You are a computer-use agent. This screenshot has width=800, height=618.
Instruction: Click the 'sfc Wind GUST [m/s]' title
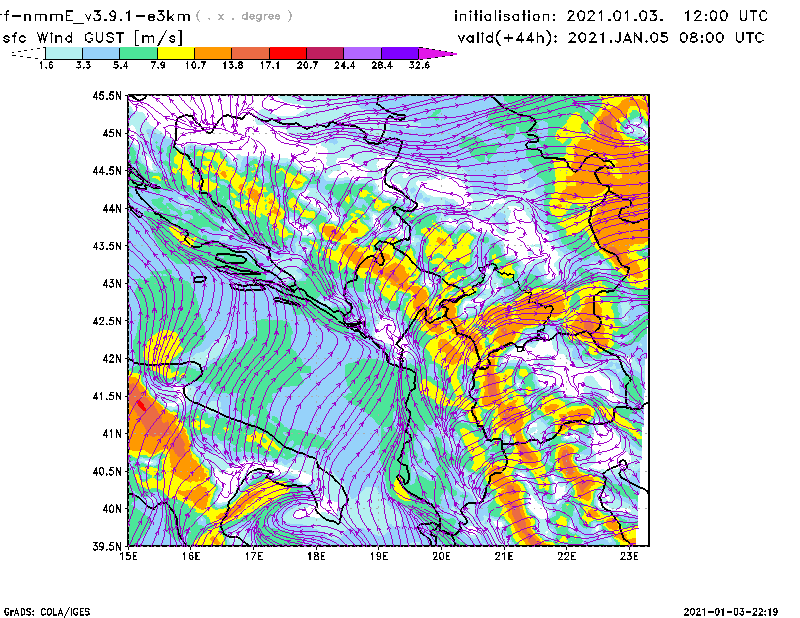coord(92,38)
